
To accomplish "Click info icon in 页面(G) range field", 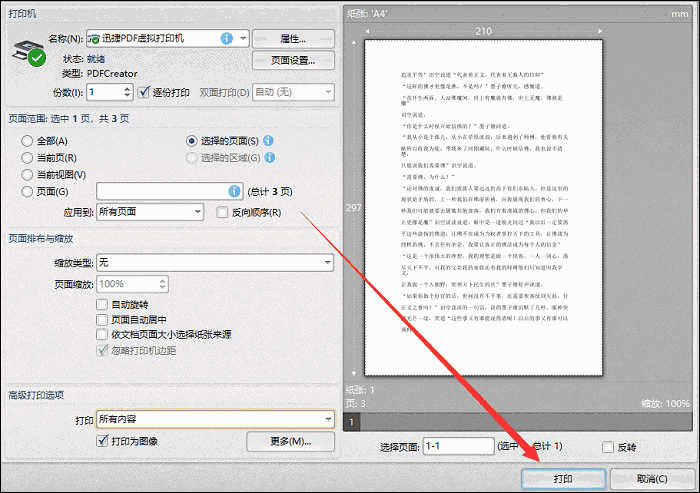I will coord(234,191).
